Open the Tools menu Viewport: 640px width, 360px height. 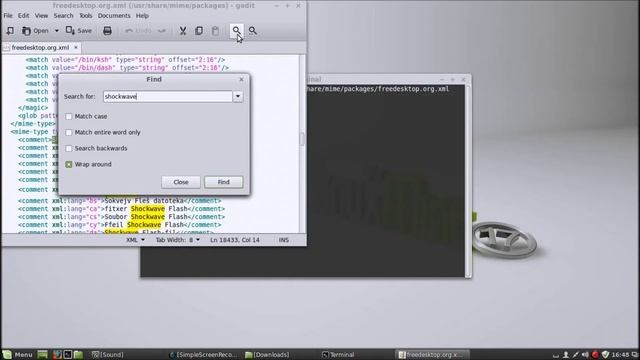86,16
